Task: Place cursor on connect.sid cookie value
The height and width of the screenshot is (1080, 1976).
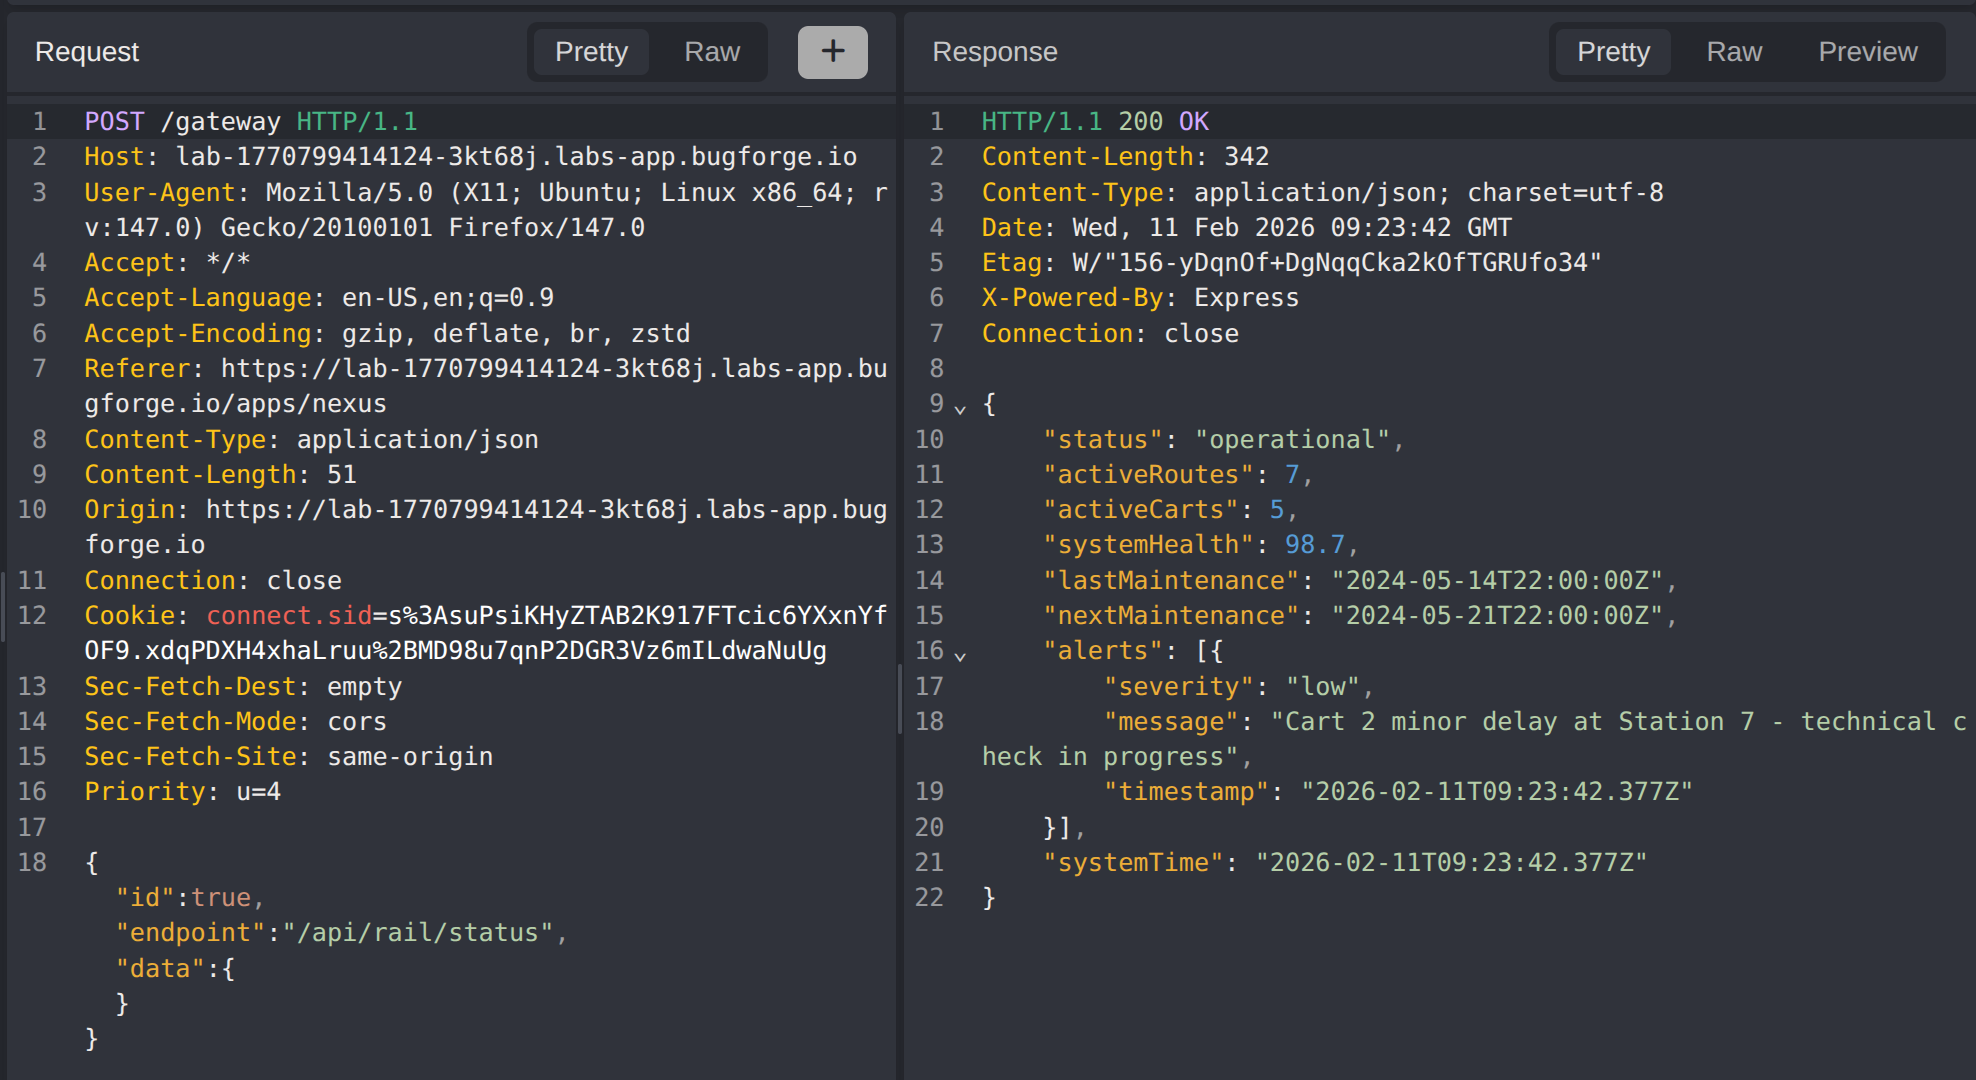Action: pos(630,616)
